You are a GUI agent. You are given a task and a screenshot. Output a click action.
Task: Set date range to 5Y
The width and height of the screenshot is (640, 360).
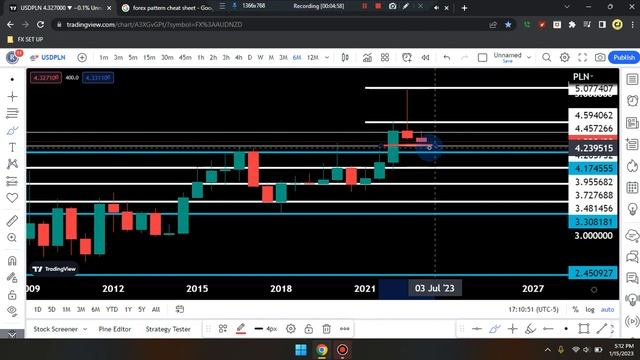click(x=142, y=309)
